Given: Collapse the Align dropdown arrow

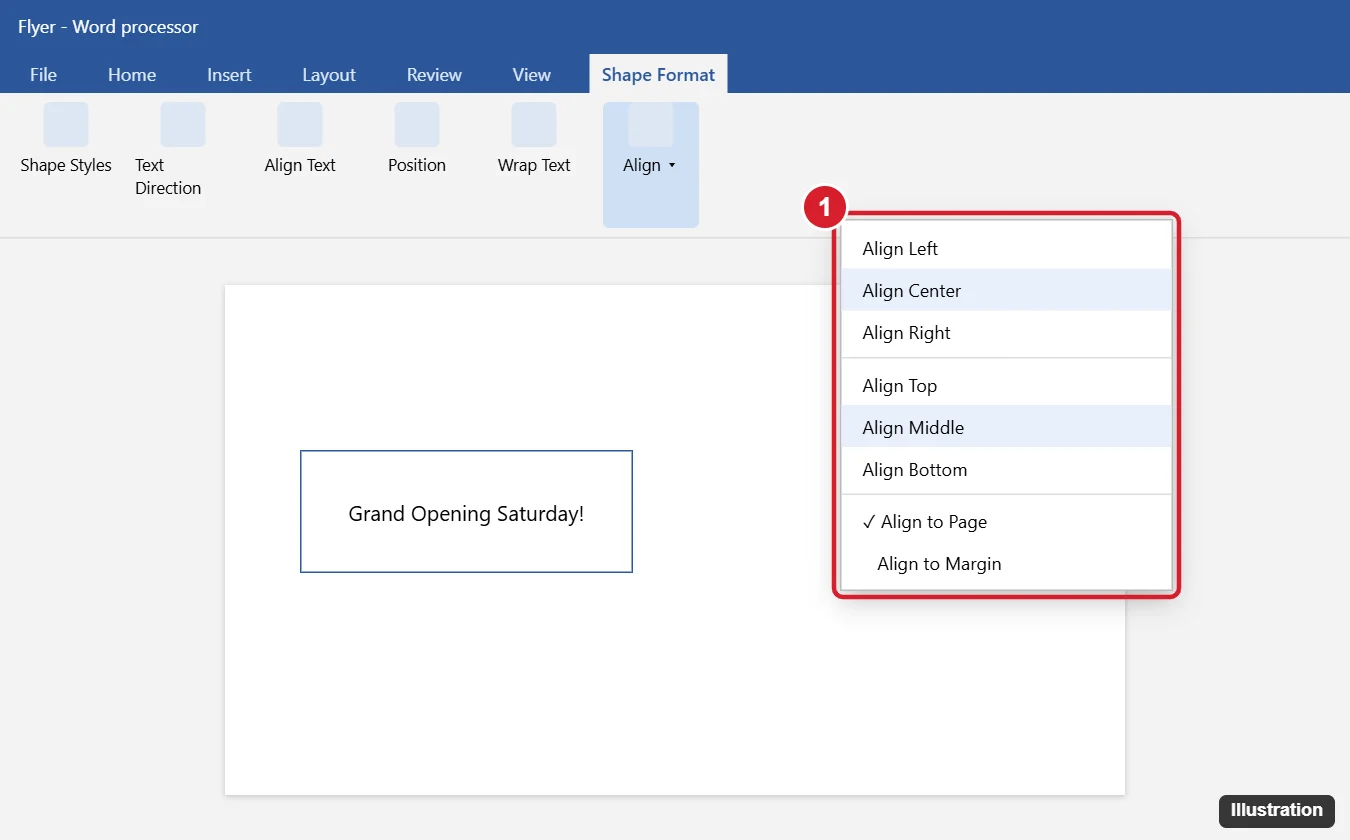Looking at the screenshot, I should pos(672,166).
